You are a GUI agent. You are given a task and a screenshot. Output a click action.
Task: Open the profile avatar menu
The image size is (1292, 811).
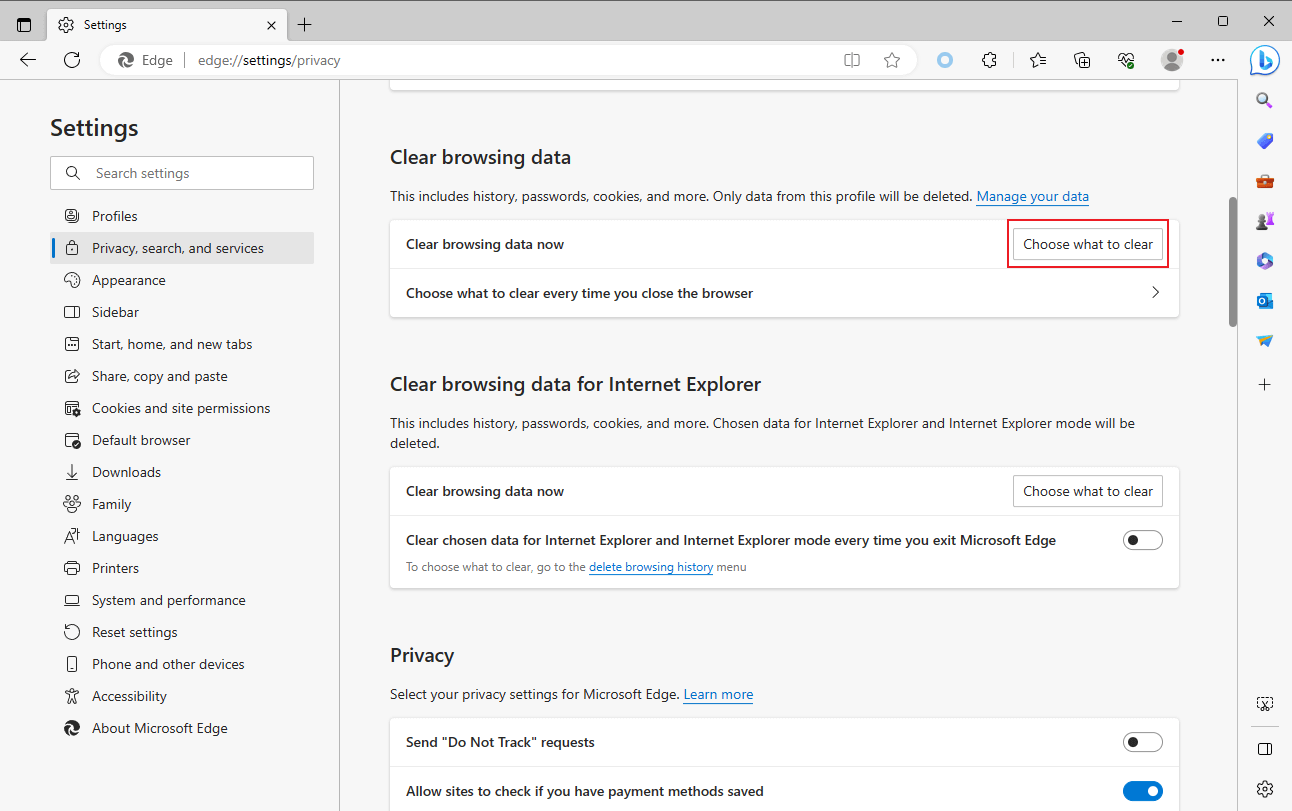click(1172, 60)
